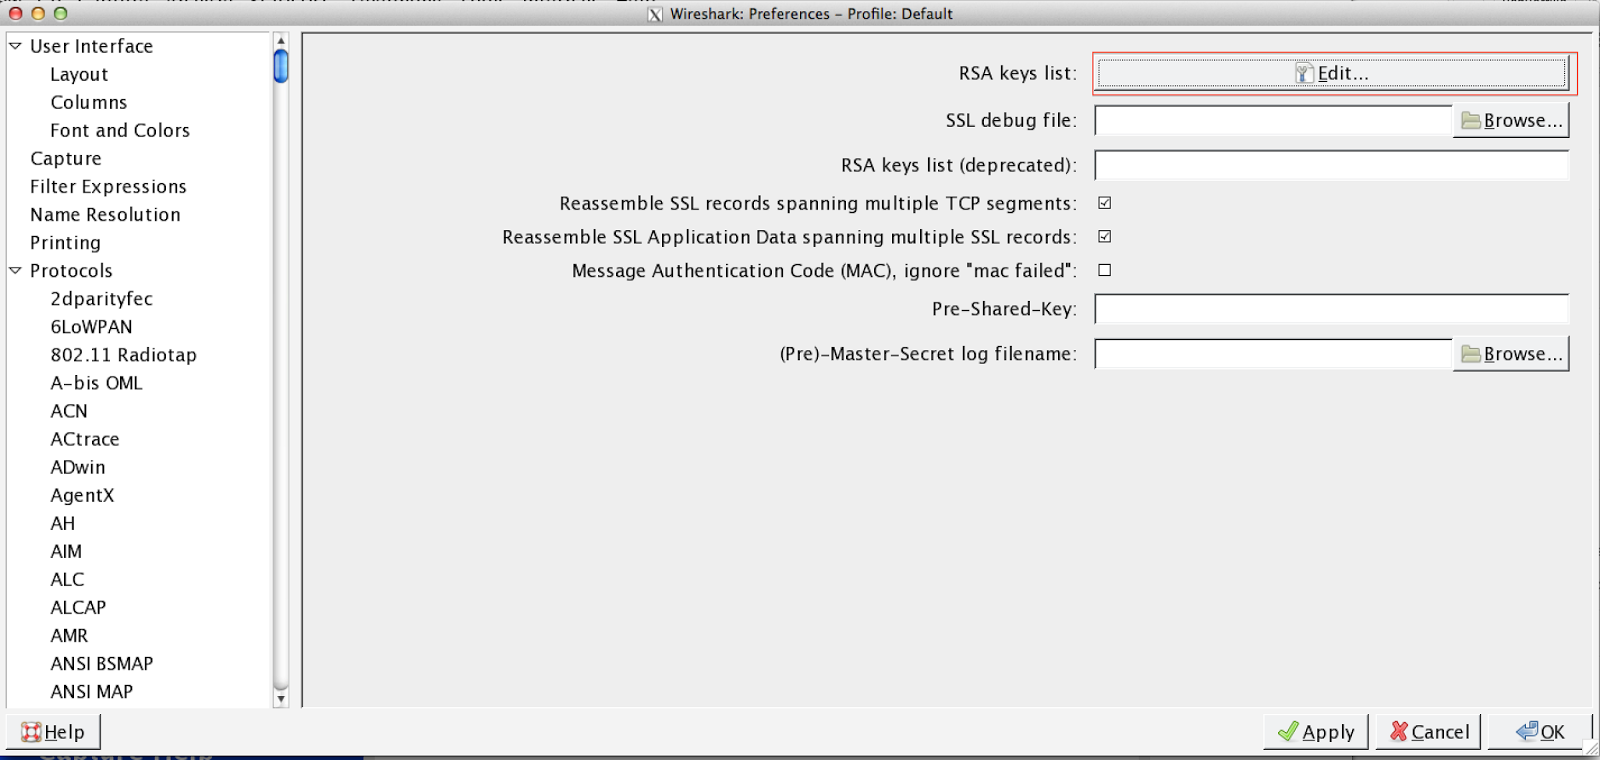Enable ignore "mac failed" checkbox
The height and width of the screenshot is (760, 1600).
[1105, 270]
